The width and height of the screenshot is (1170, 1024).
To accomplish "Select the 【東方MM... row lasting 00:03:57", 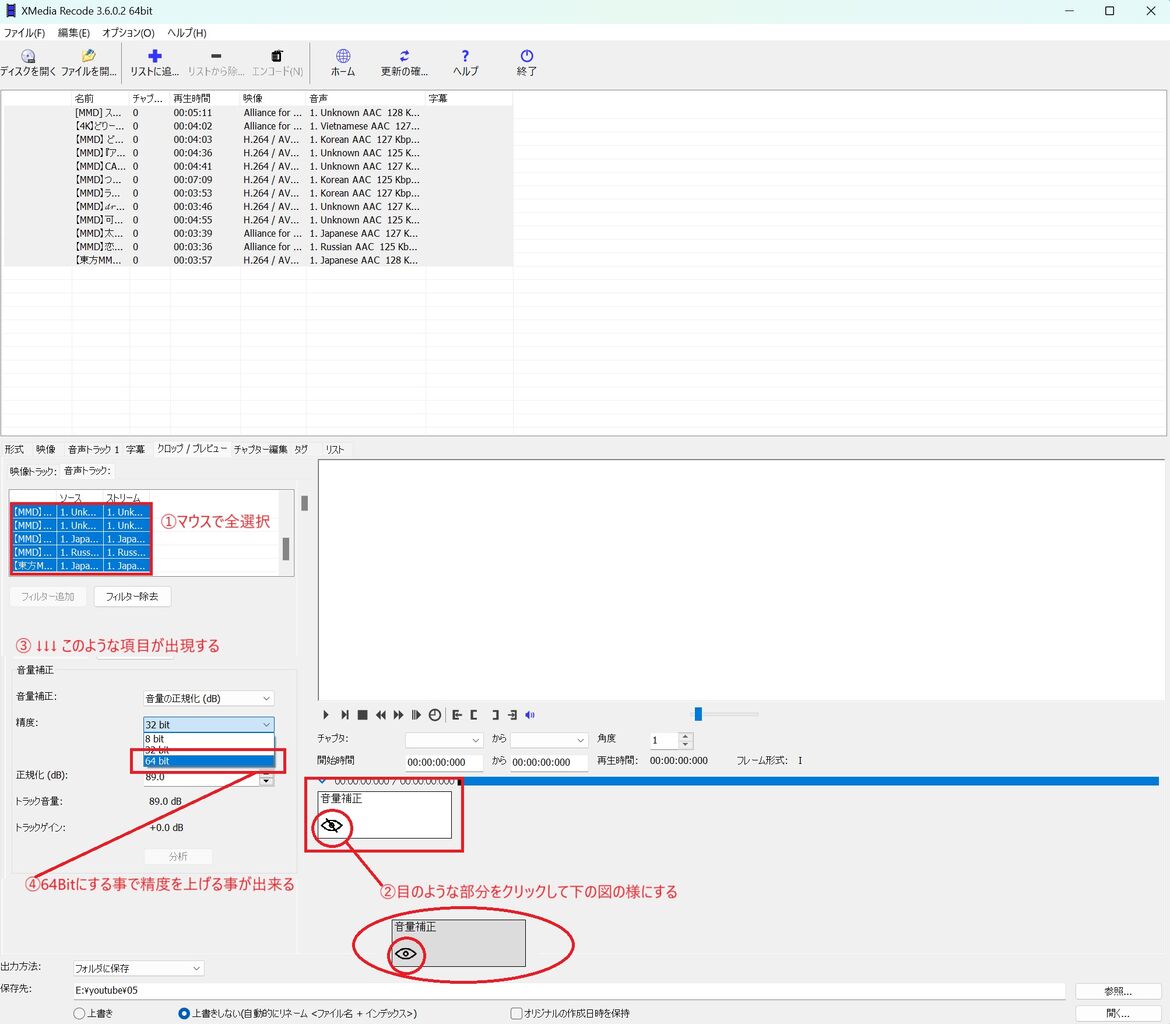I will click(257, 260).
